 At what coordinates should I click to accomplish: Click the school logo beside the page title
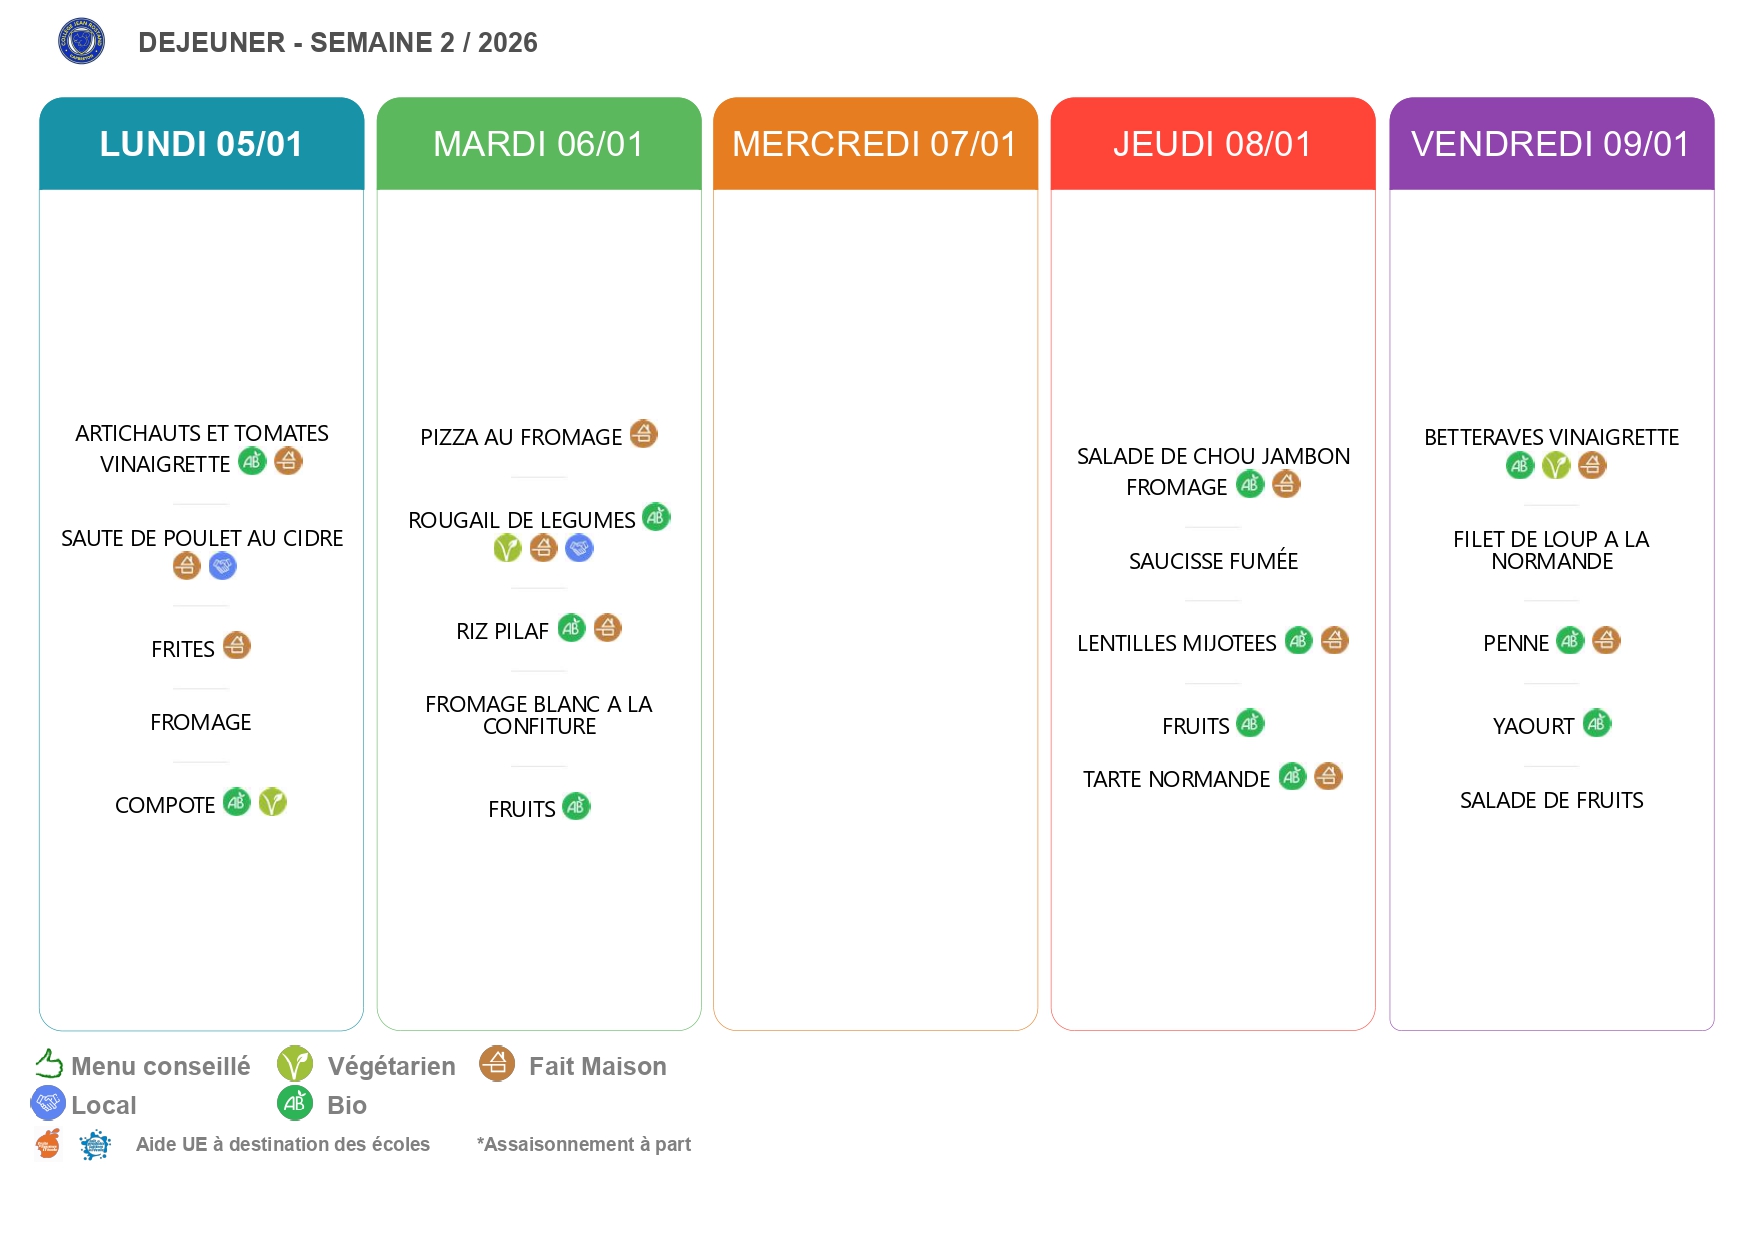pos(82,41)
